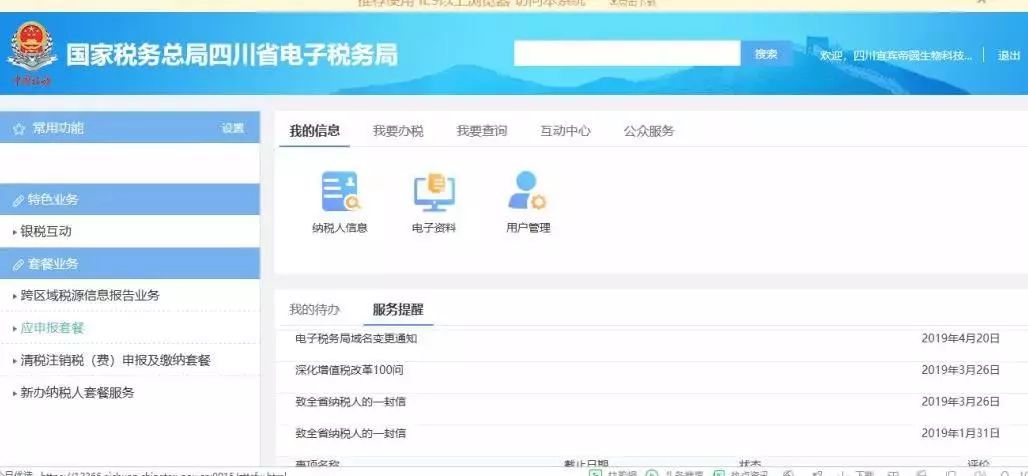
Task: Open 致全省纳税人的一封信 dated 2019年3月26日
Action: coord(350,401)
